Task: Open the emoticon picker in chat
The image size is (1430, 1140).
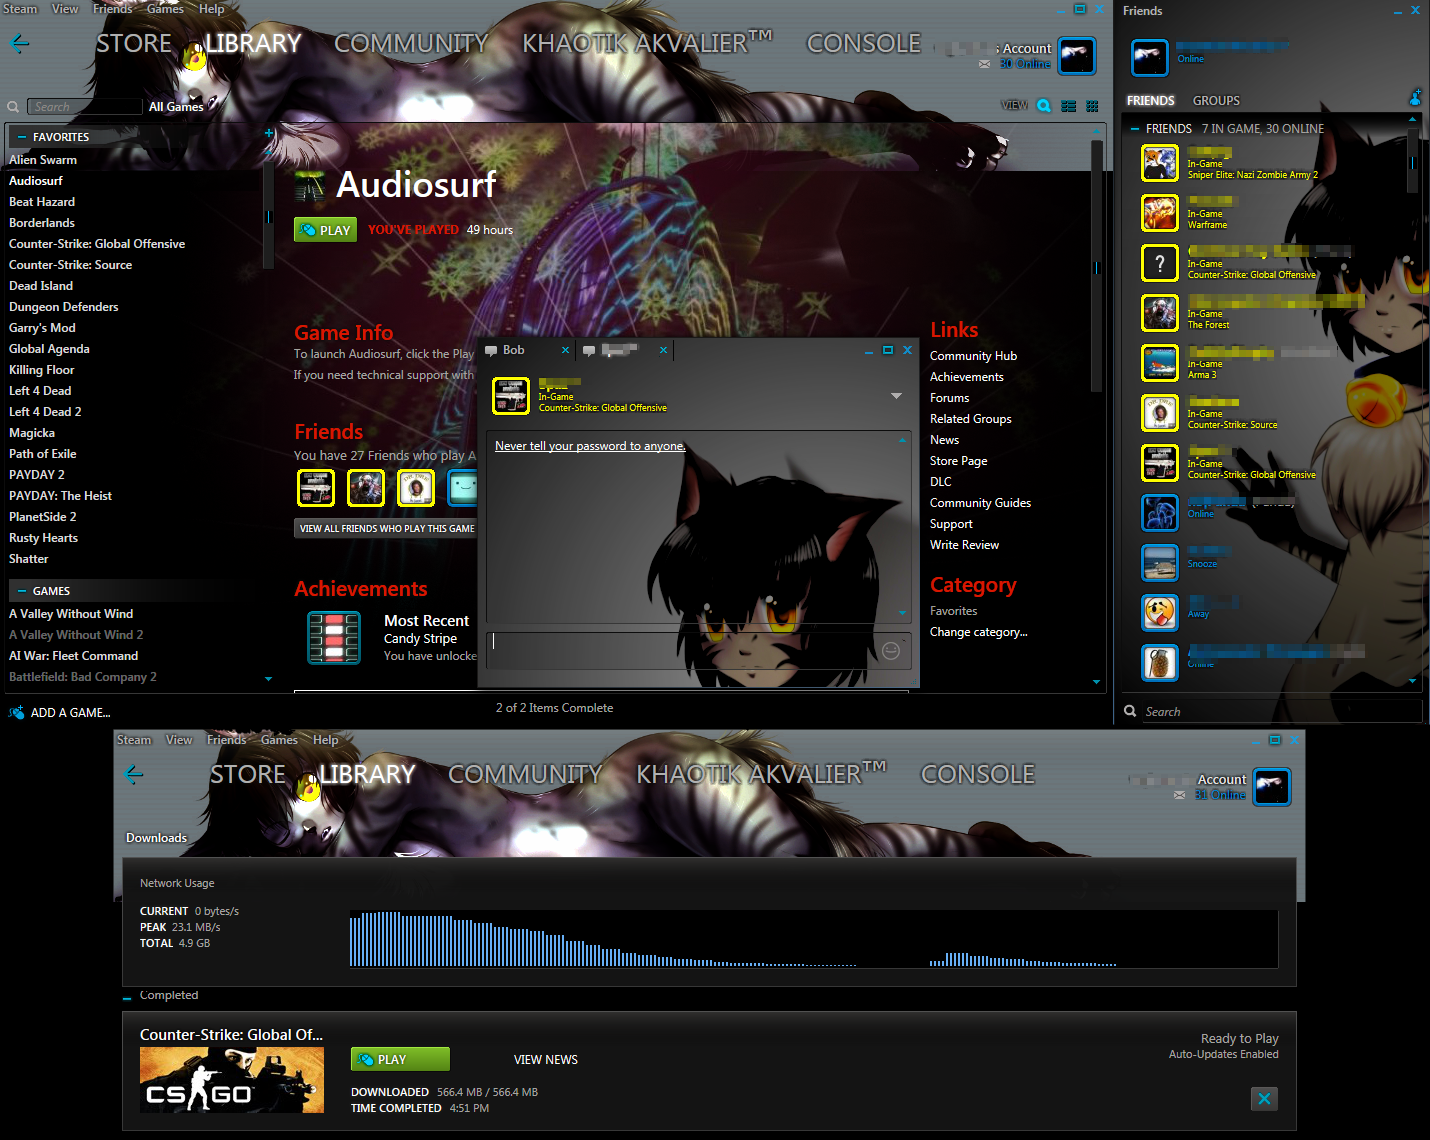Action: point(891,651)
